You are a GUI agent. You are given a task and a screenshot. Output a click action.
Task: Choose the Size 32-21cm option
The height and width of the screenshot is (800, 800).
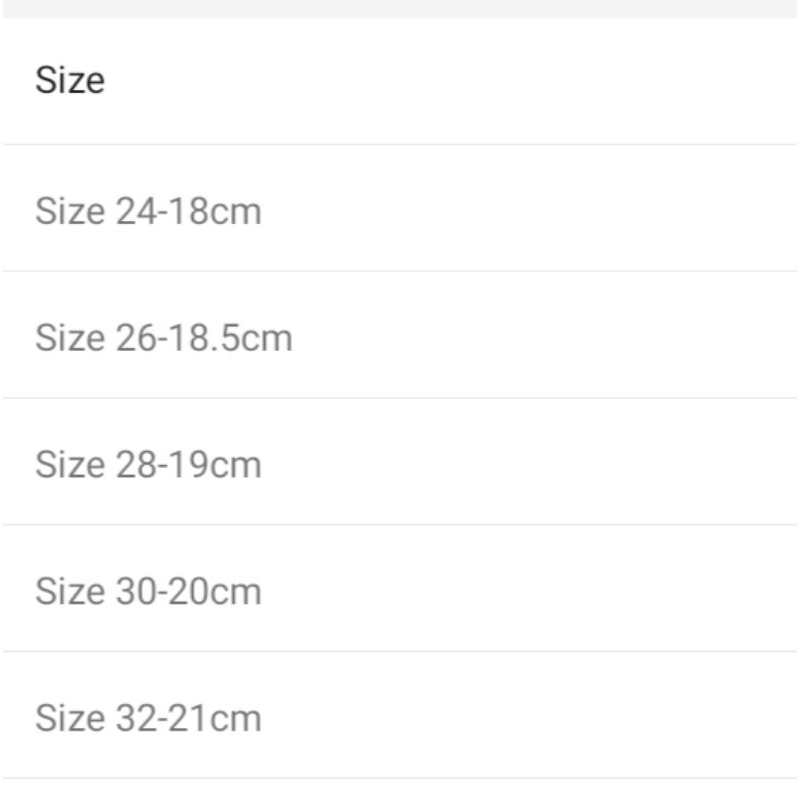coord(148,718)
